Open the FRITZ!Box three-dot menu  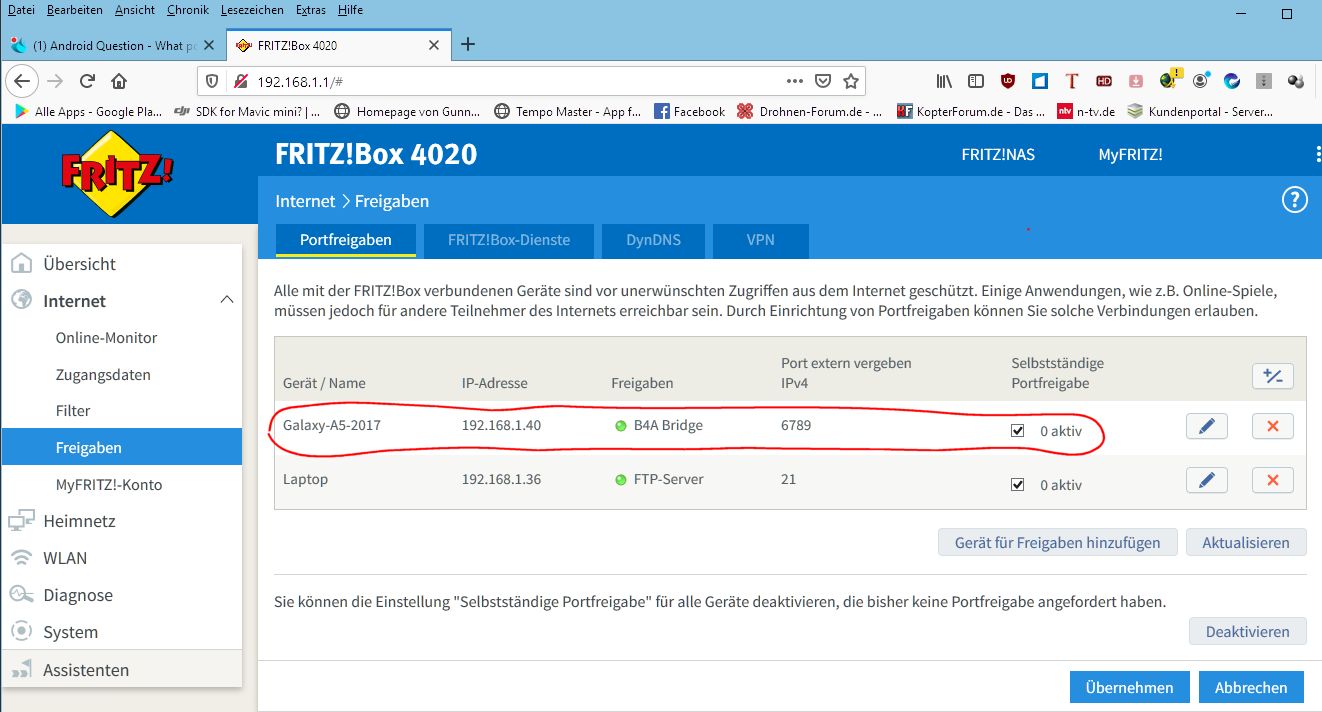[1318, 154]
